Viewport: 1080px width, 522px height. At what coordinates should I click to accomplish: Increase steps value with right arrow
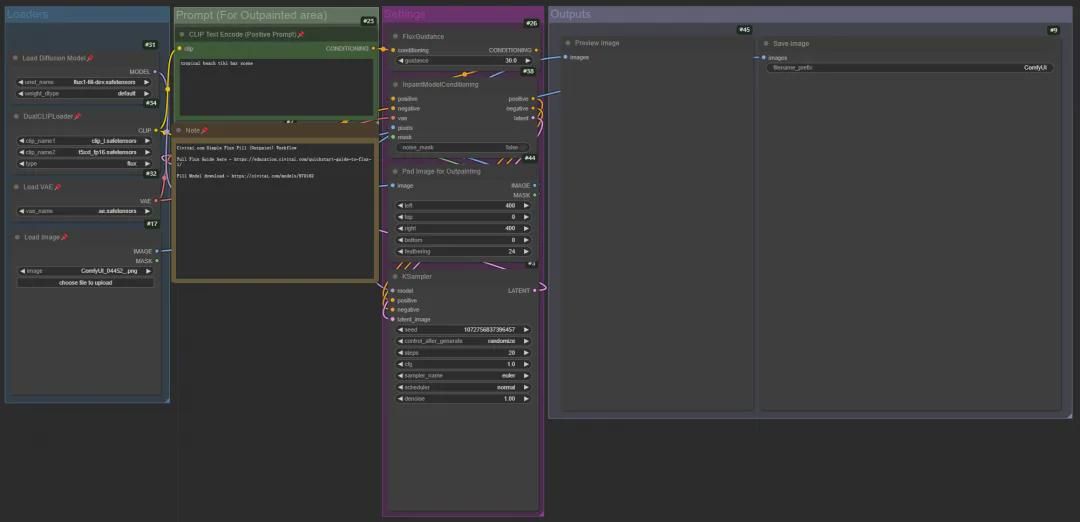pyautogui.click(x=527, y=353)
